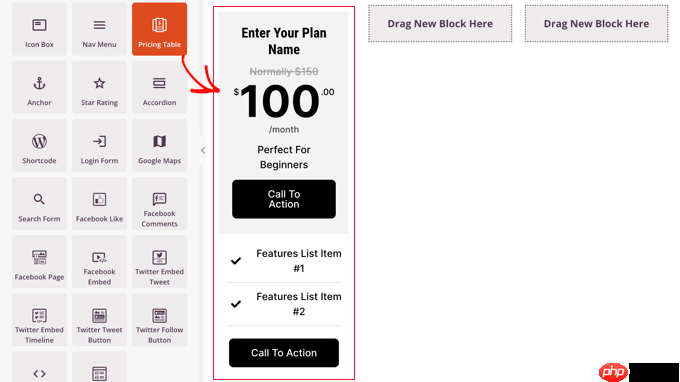Pick the Anchor block
This screenshot has width=680, height=382.
39,87
